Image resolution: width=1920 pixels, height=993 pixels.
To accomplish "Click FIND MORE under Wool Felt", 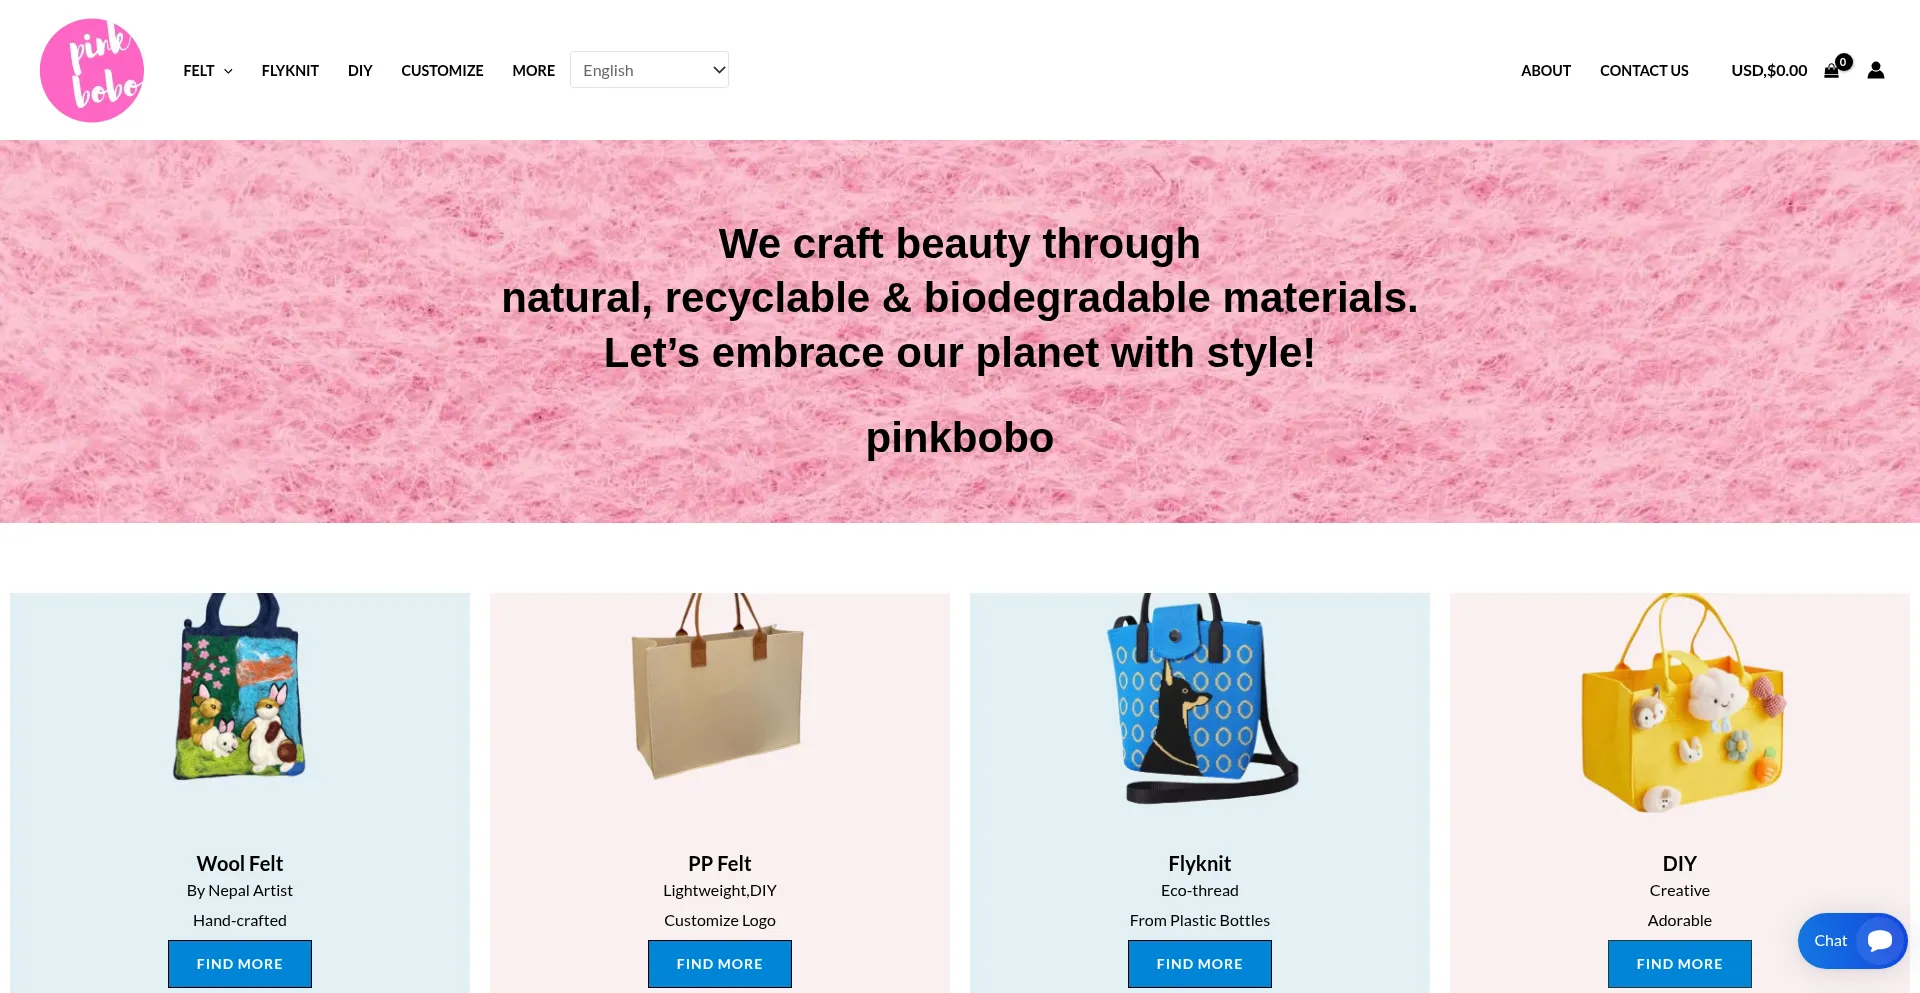I will pyautogui.click(x=240, y=964).
